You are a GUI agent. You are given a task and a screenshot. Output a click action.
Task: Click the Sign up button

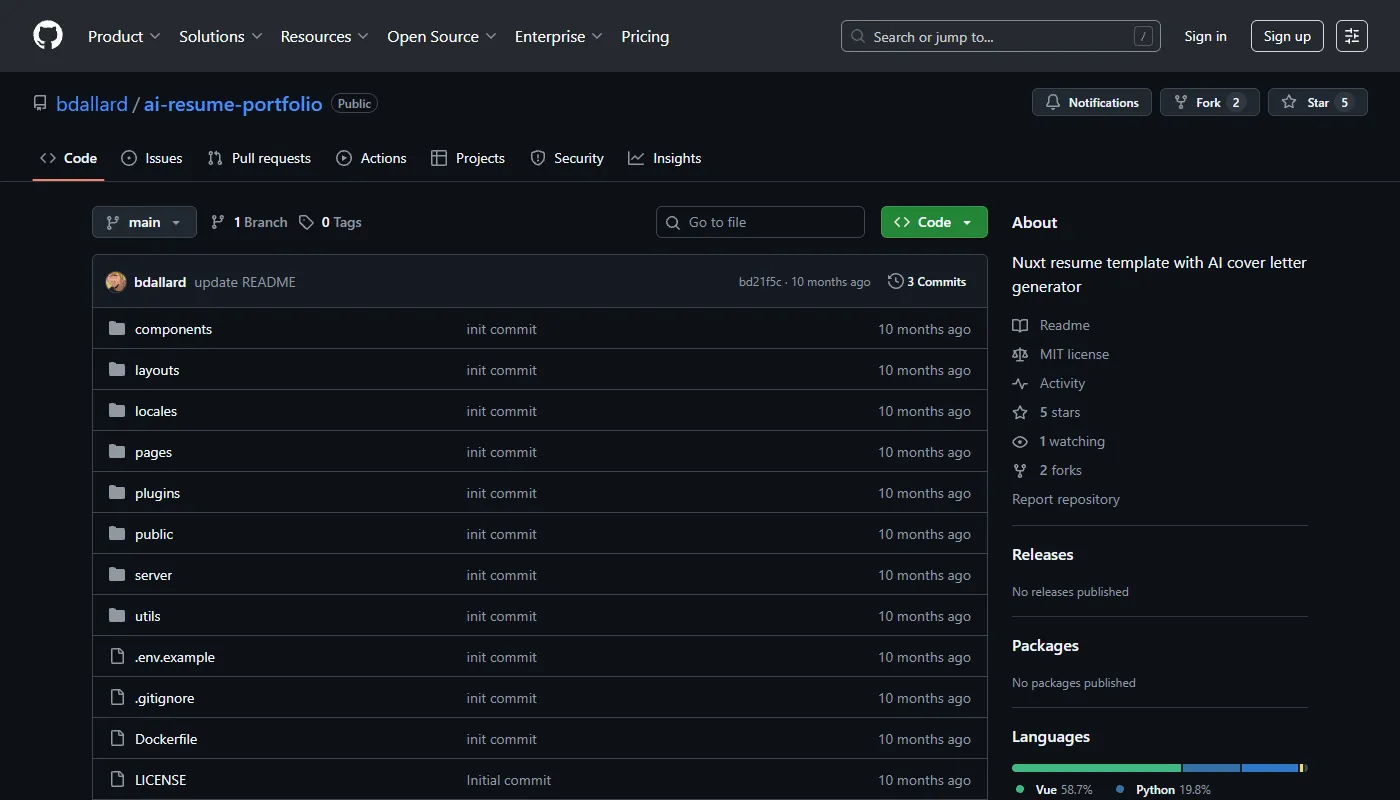1287,36
